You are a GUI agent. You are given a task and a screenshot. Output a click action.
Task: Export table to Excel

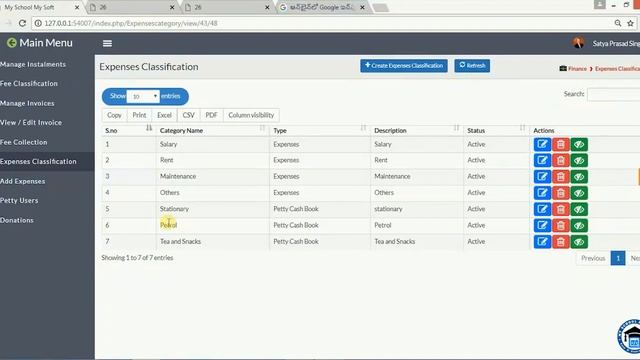pyautogui.click(x=164, y=115)
